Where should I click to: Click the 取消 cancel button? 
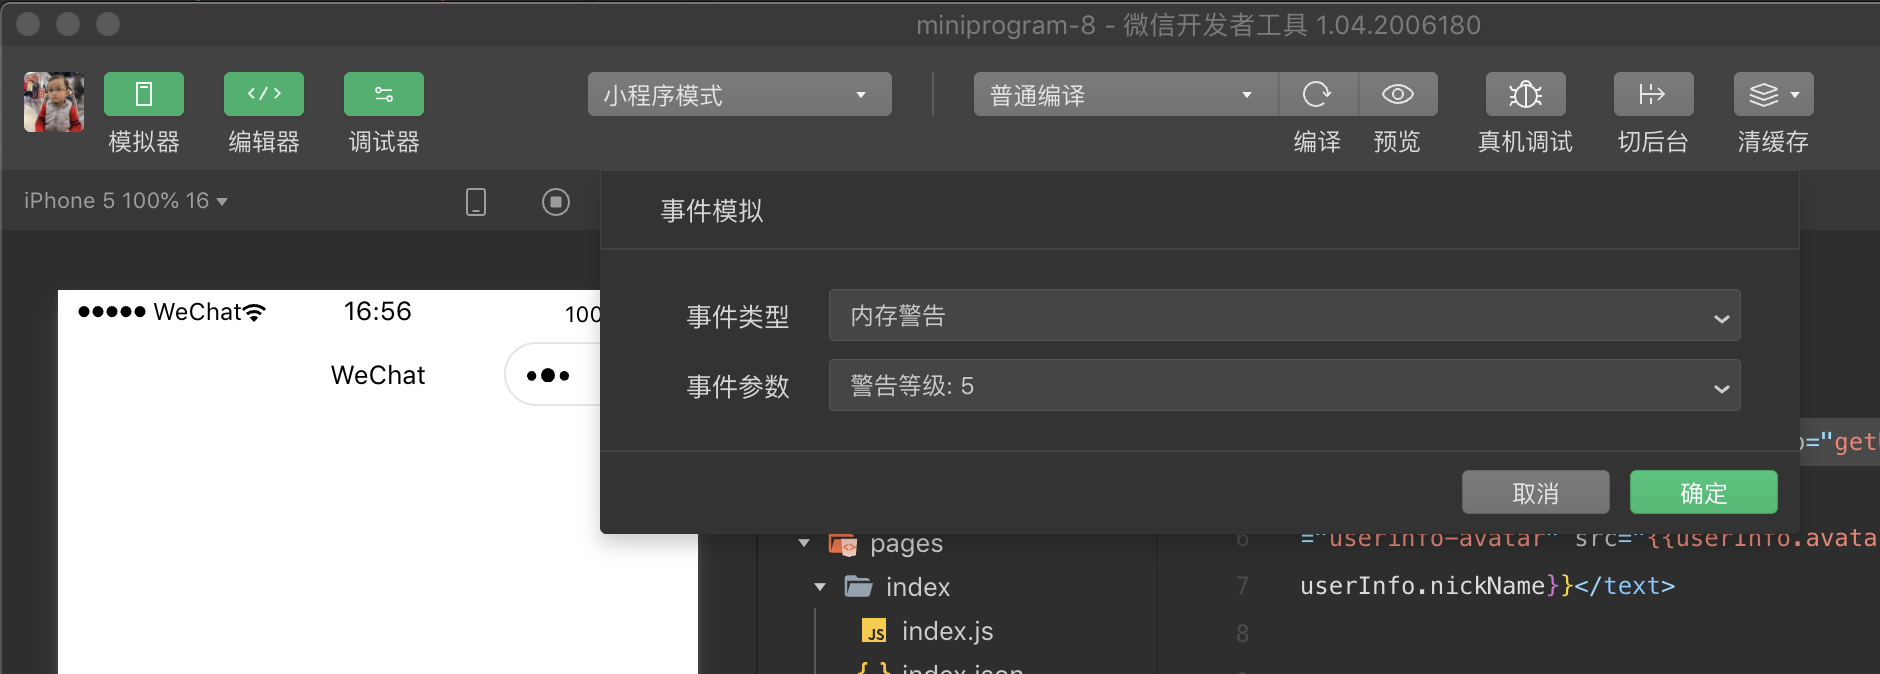click(1536, 492)
